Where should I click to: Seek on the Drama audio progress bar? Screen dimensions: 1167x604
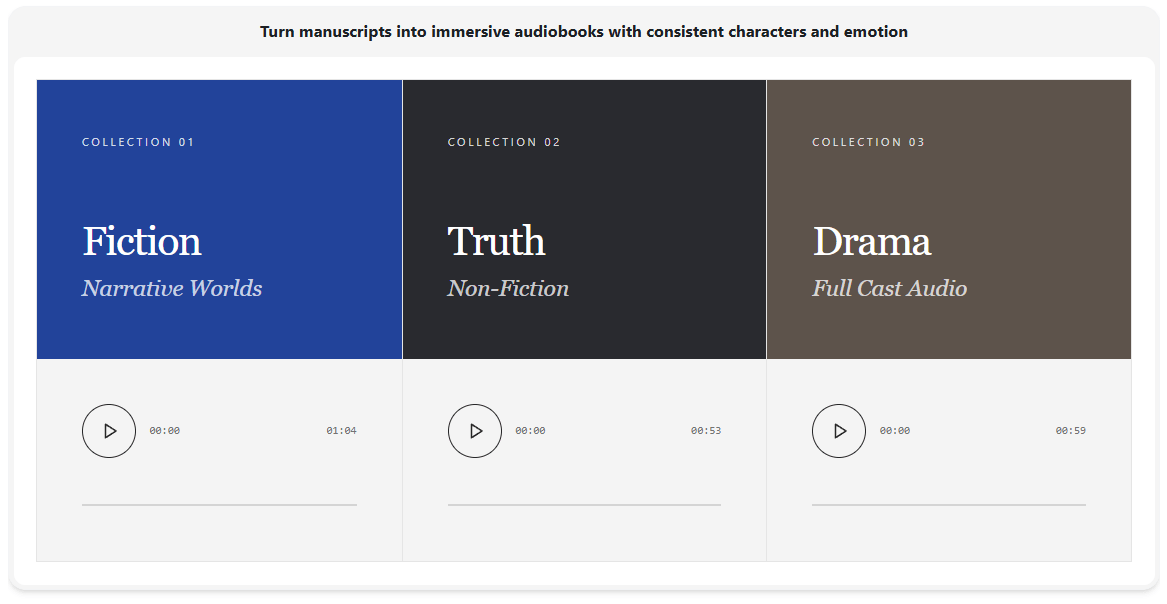[949, 505]
